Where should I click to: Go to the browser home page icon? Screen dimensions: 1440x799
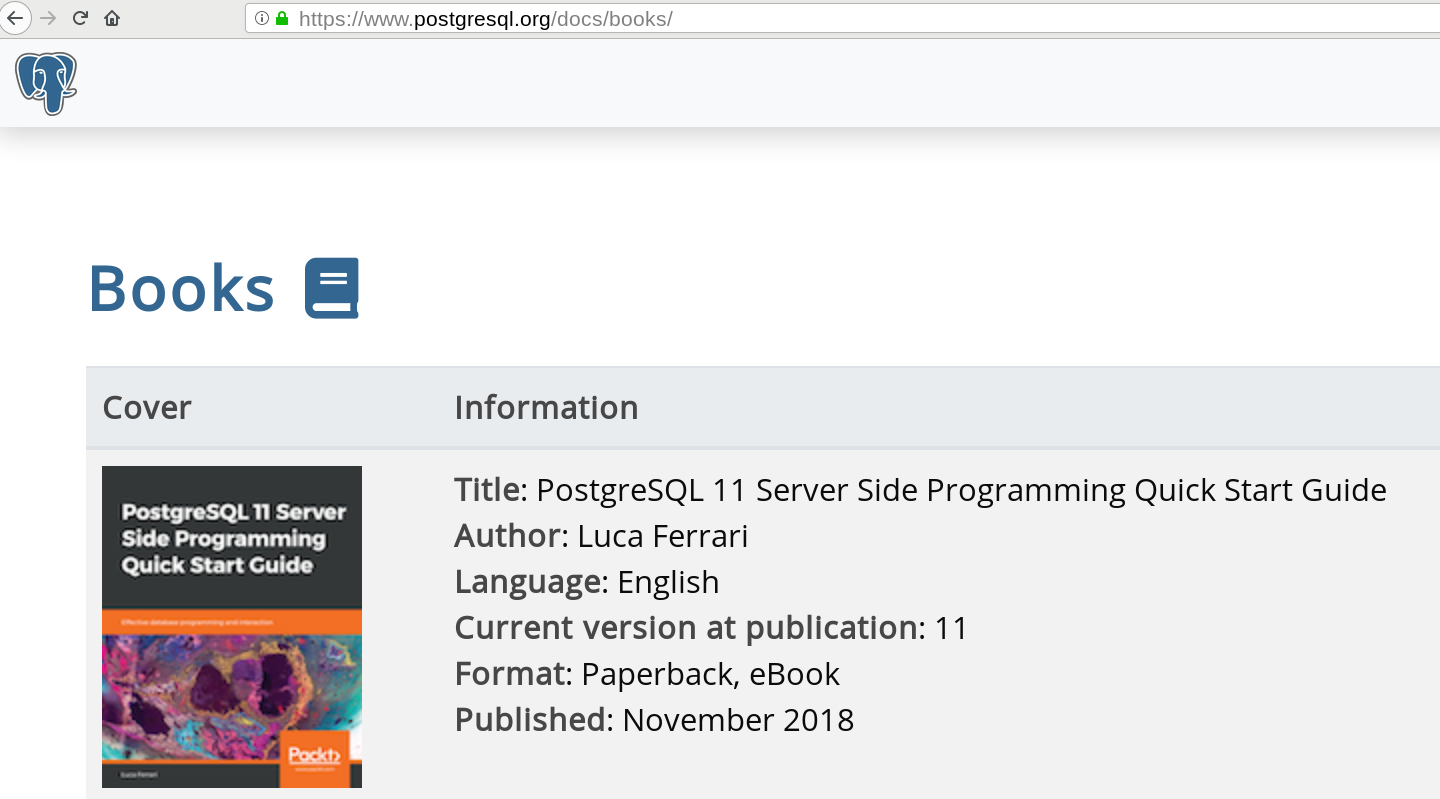(x=112, y=18)
